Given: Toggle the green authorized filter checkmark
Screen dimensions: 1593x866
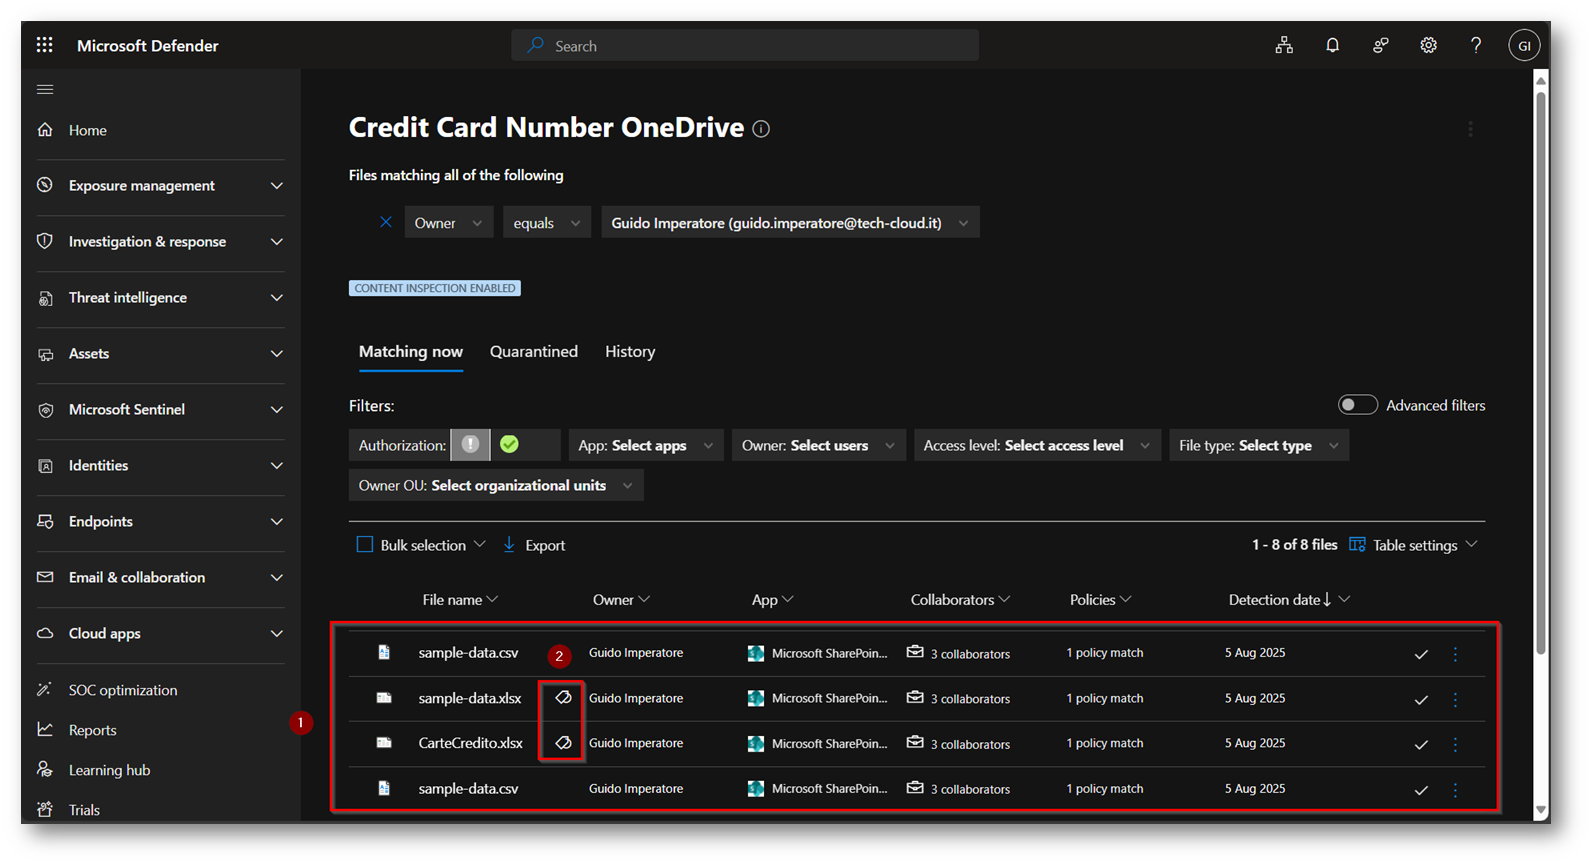Looking at the screenshot, I should click(x=510, y=445).
